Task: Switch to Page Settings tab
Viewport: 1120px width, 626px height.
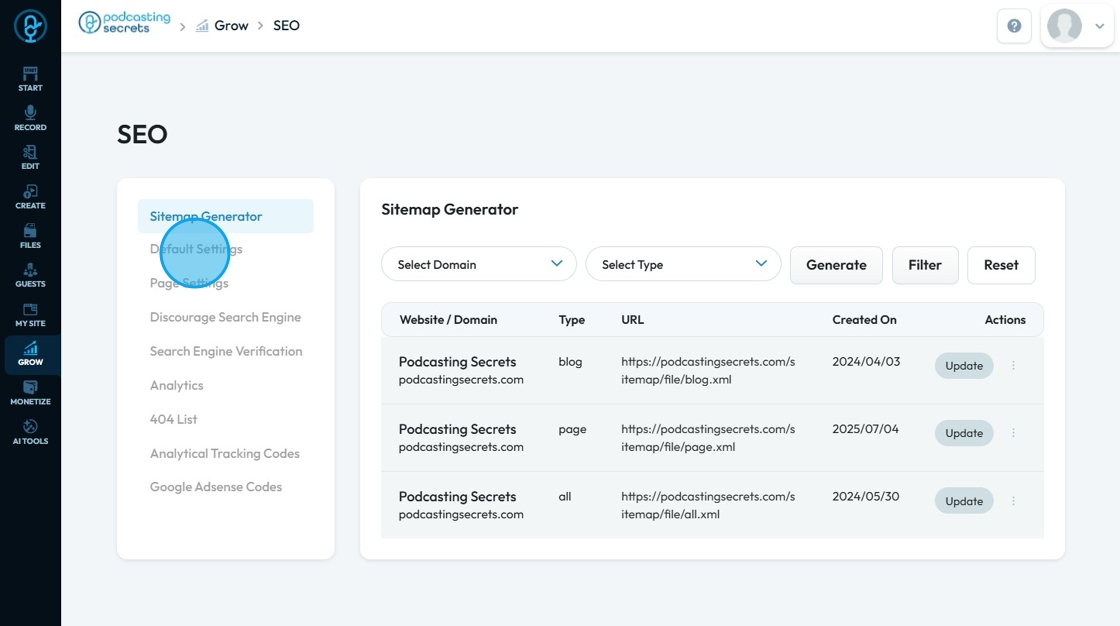Action: (189, 283)
